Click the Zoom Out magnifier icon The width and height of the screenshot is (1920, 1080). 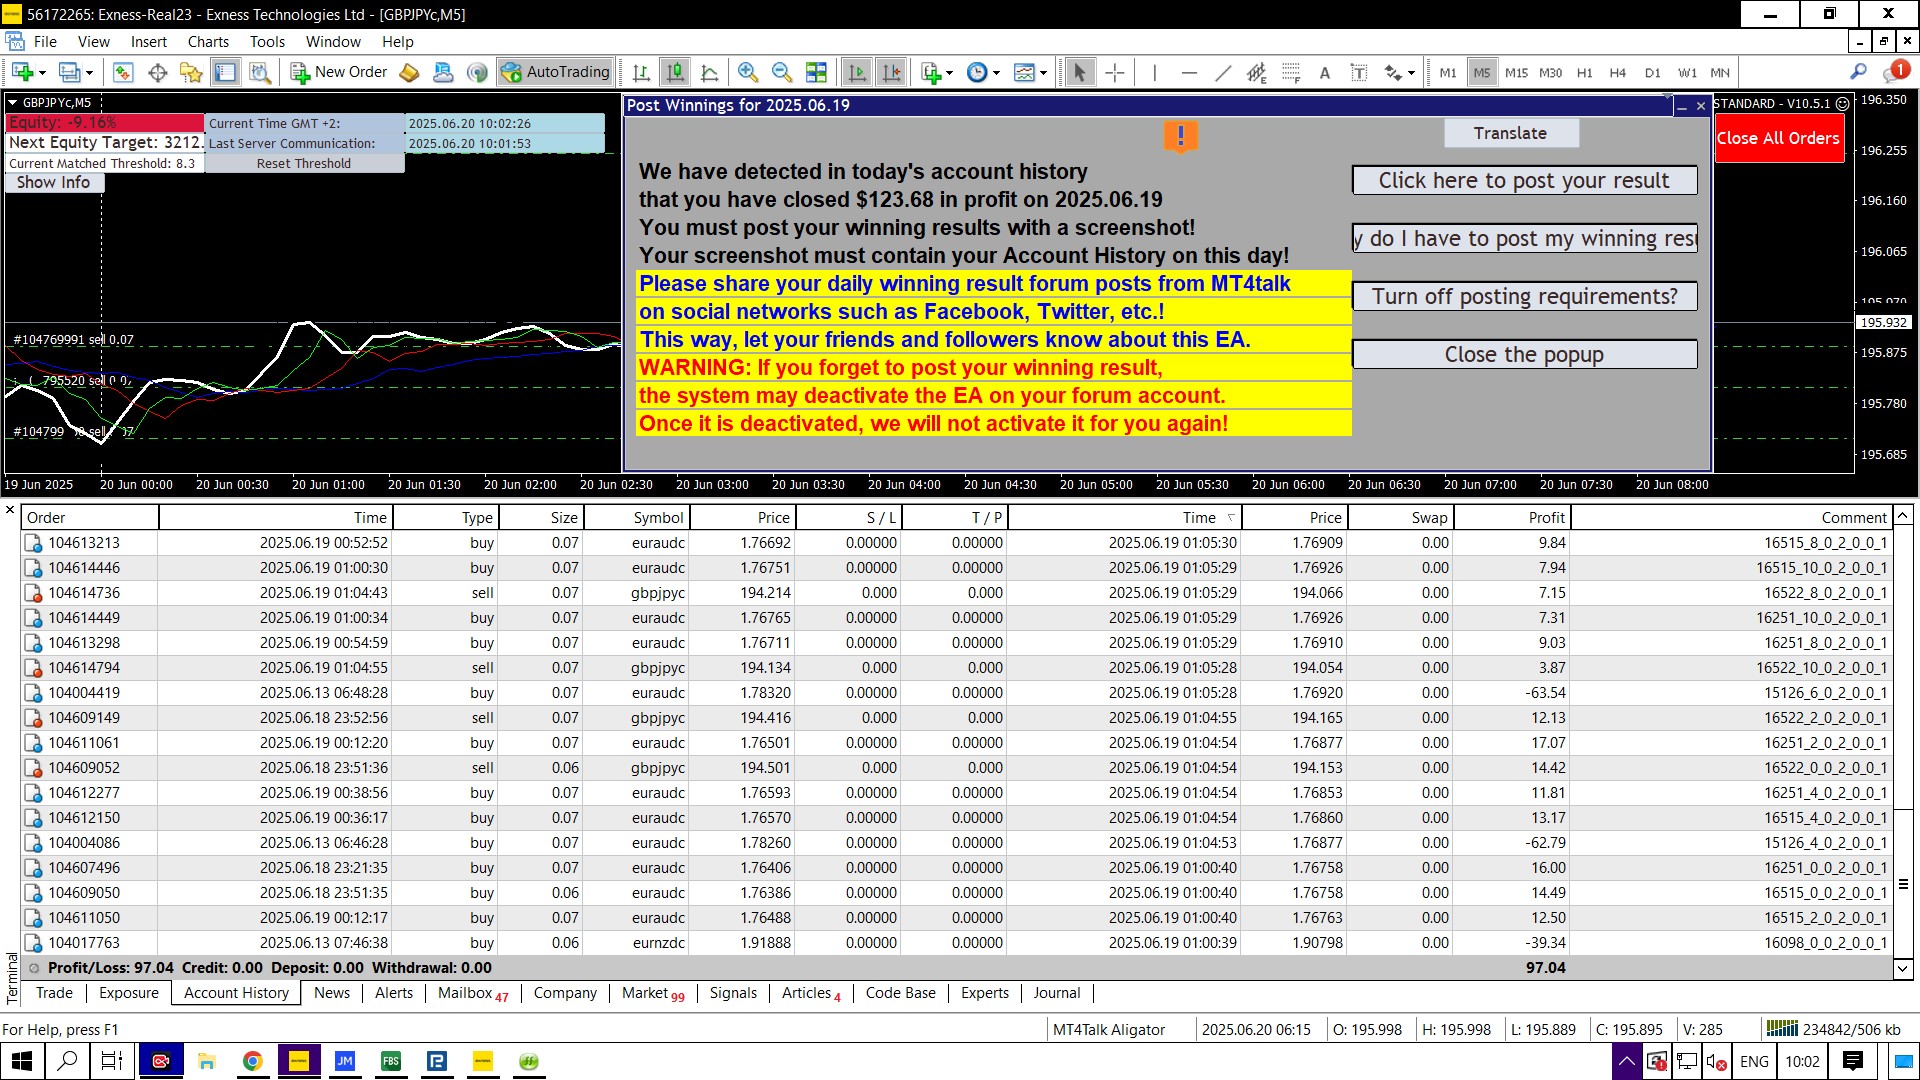pyautogui.click(x=781, y=72)
